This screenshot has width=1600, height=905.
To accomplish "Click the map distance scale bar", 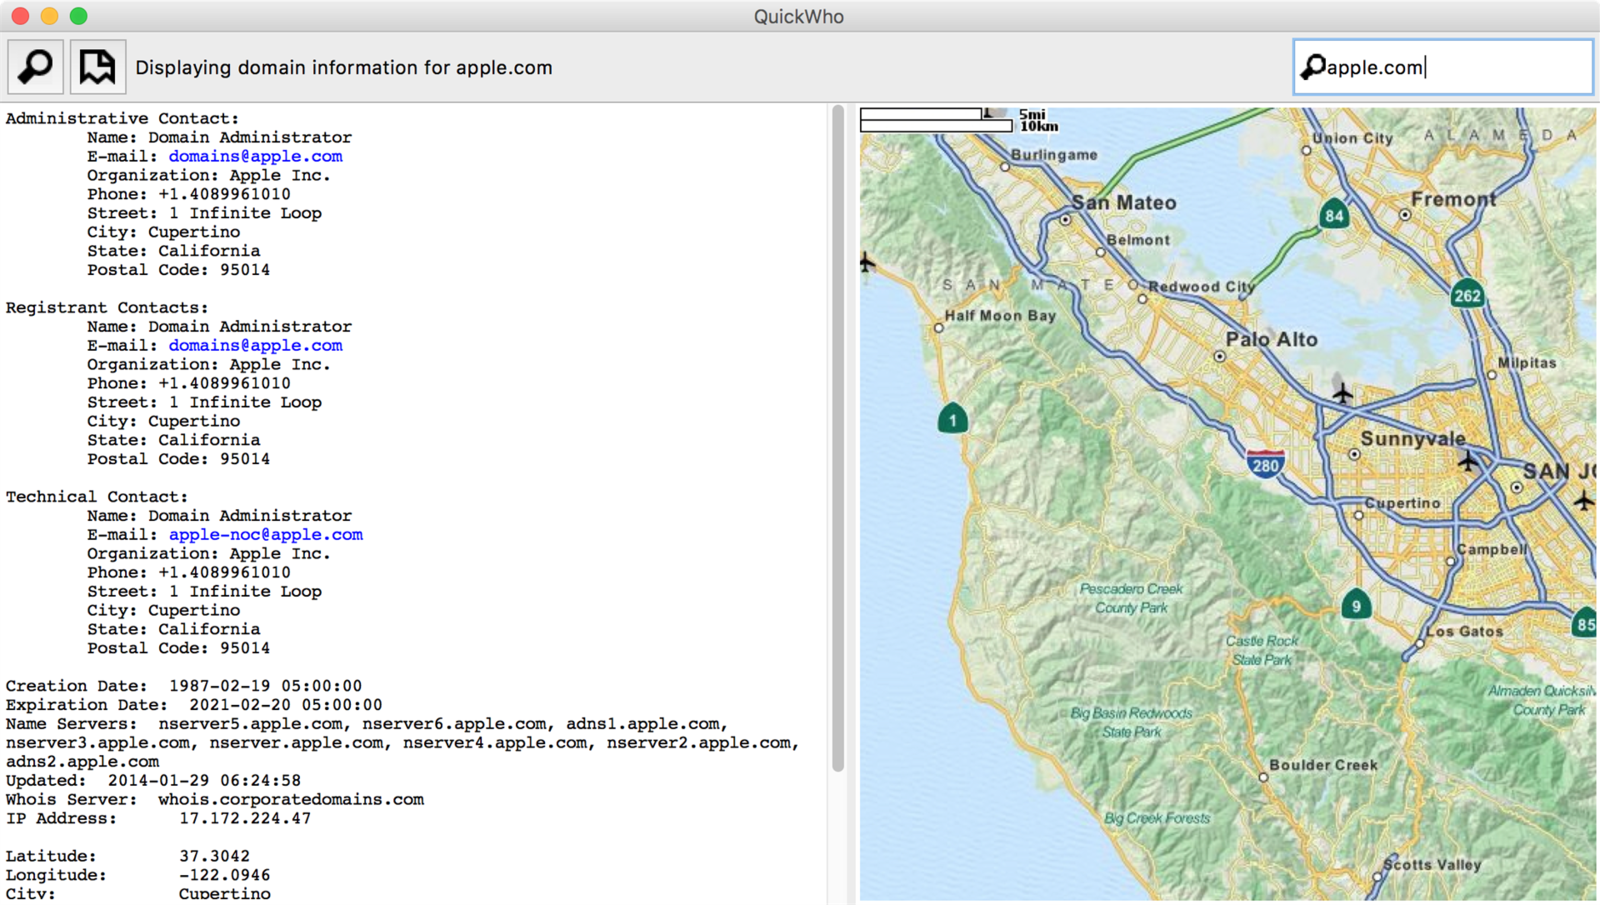I will [x=936, y=120].
